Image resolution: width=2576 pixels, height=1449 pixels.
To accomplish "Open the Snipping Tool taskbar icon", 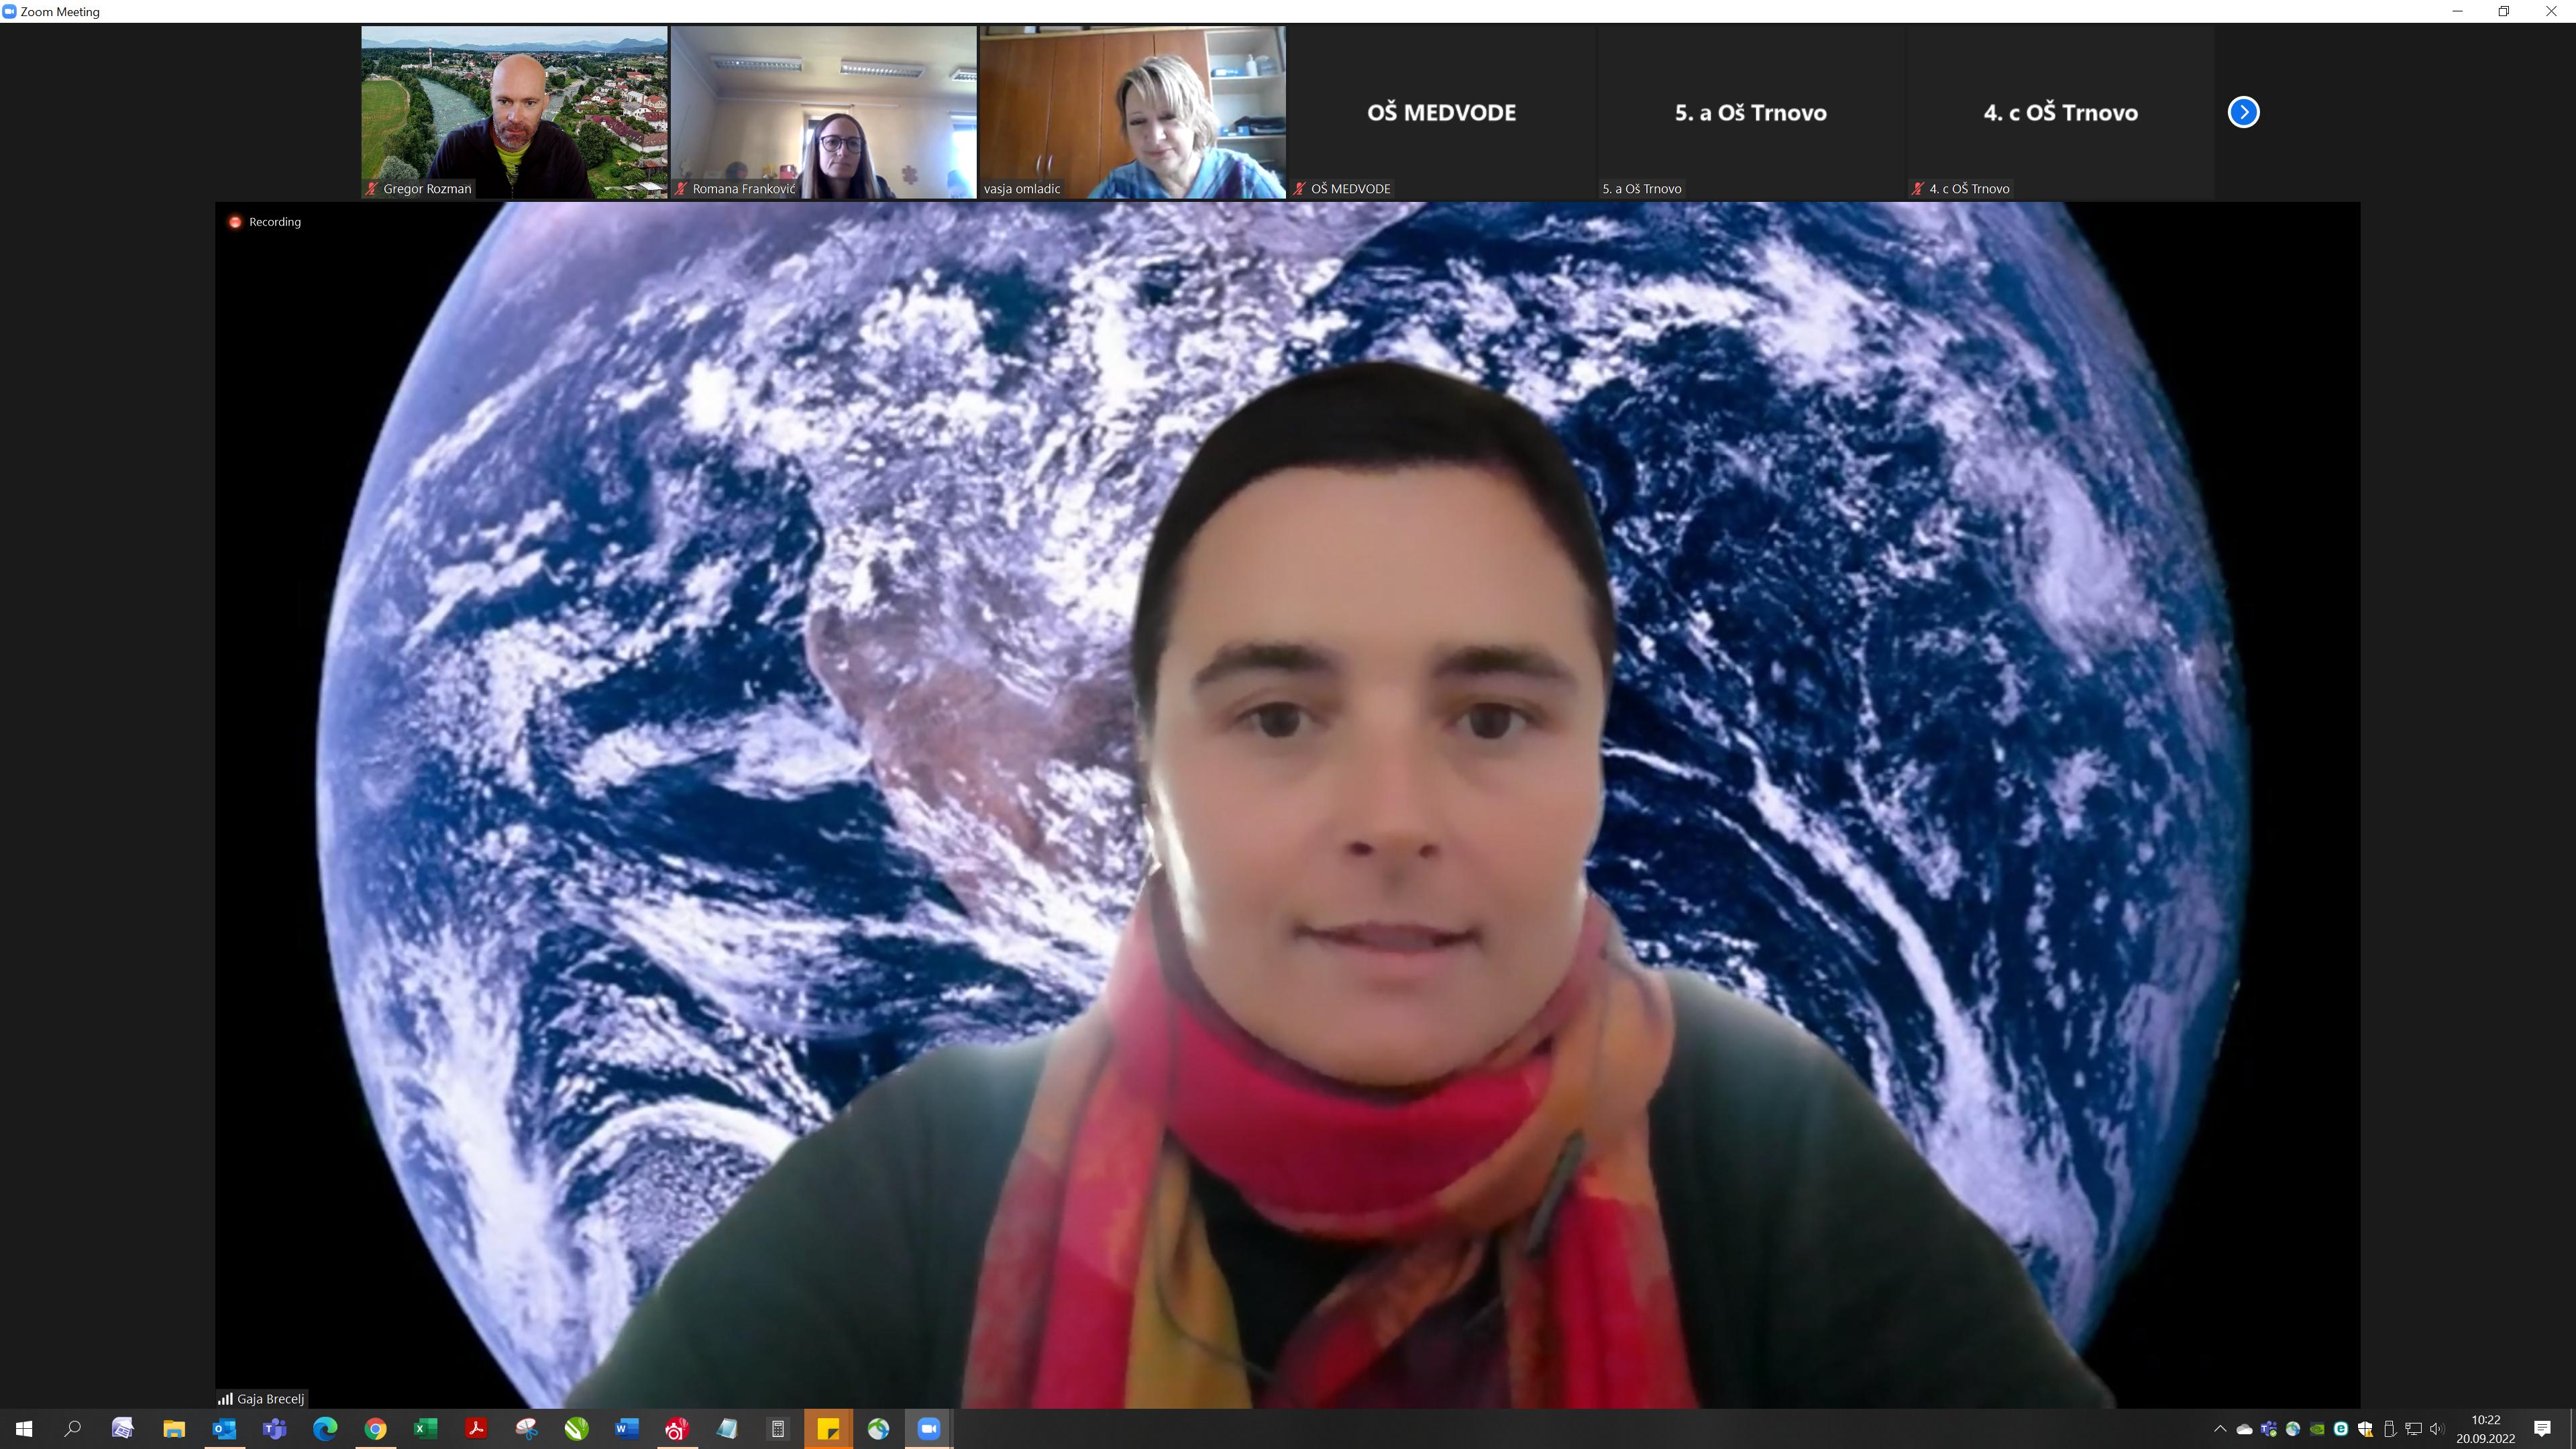I will (x=526, y=1429).
